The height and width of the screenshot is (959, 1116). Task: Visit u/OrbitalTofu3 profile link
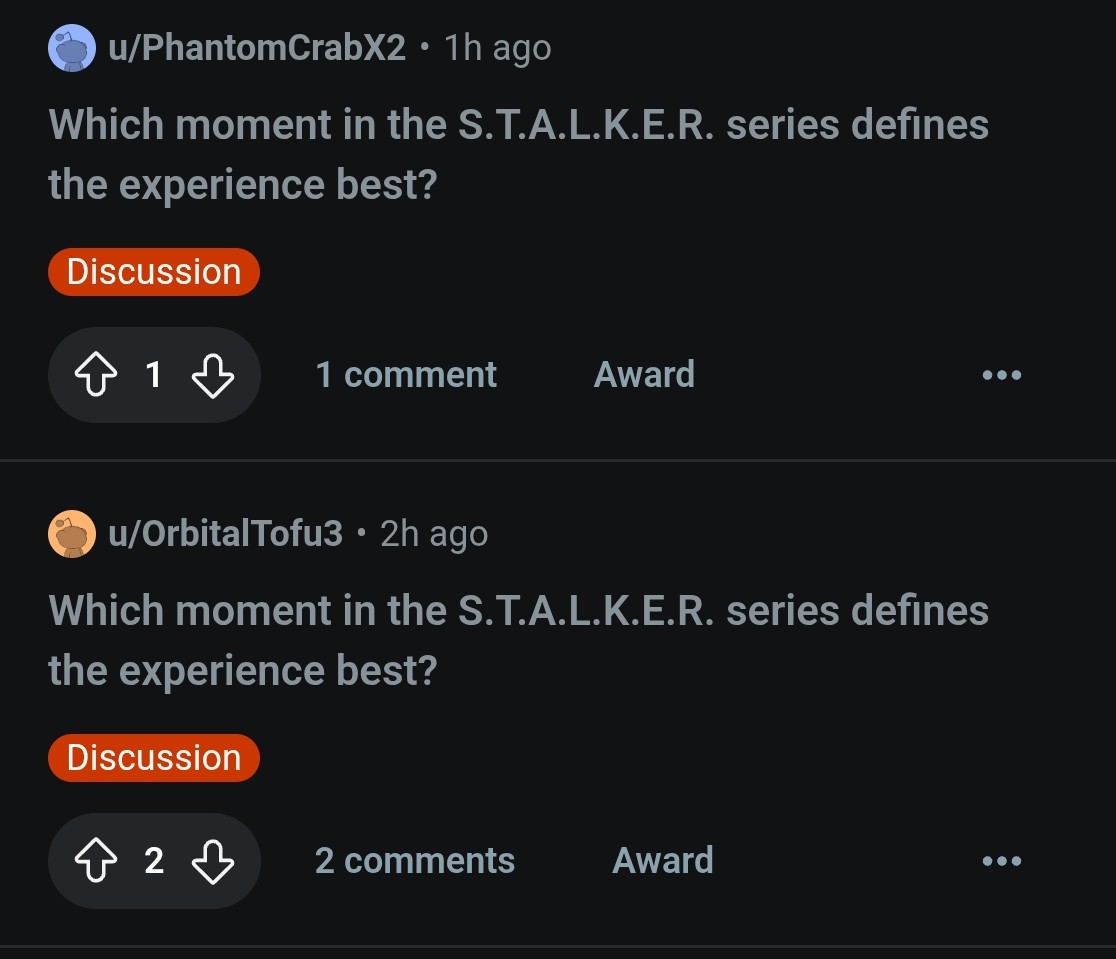pos(225,534)
